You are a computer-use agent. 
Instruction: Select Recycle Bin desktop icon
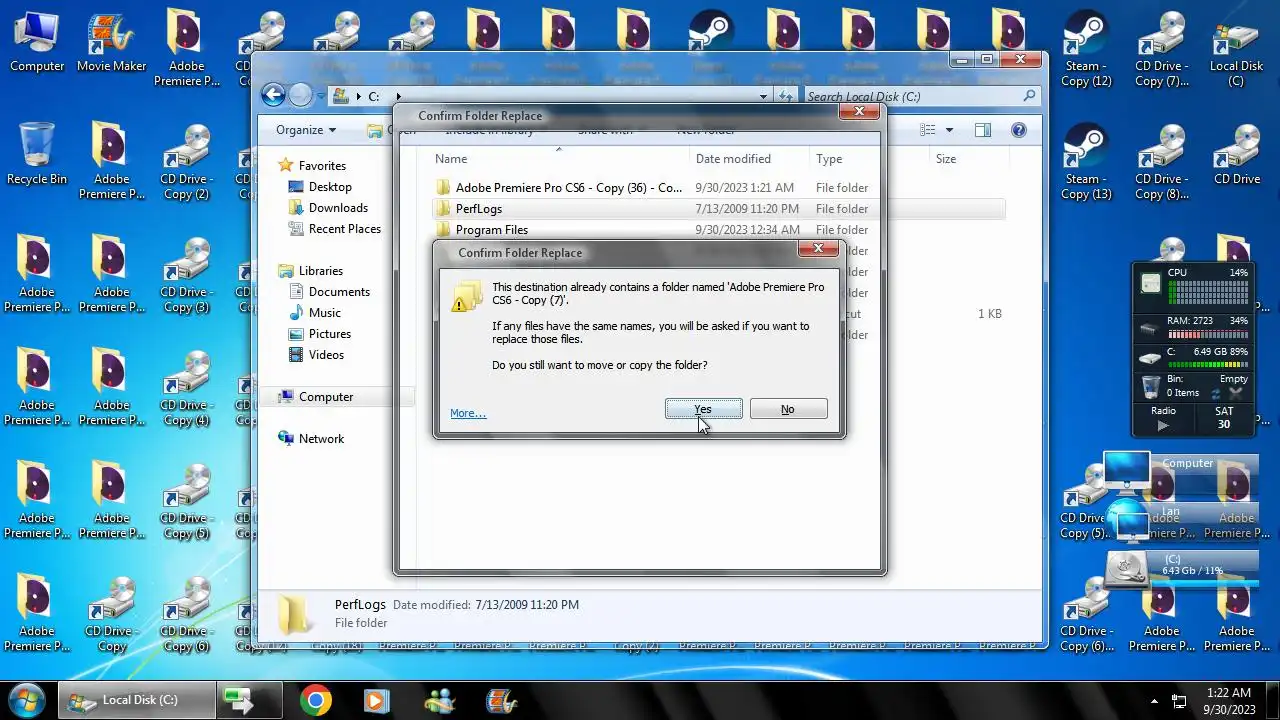pos(37,155)
